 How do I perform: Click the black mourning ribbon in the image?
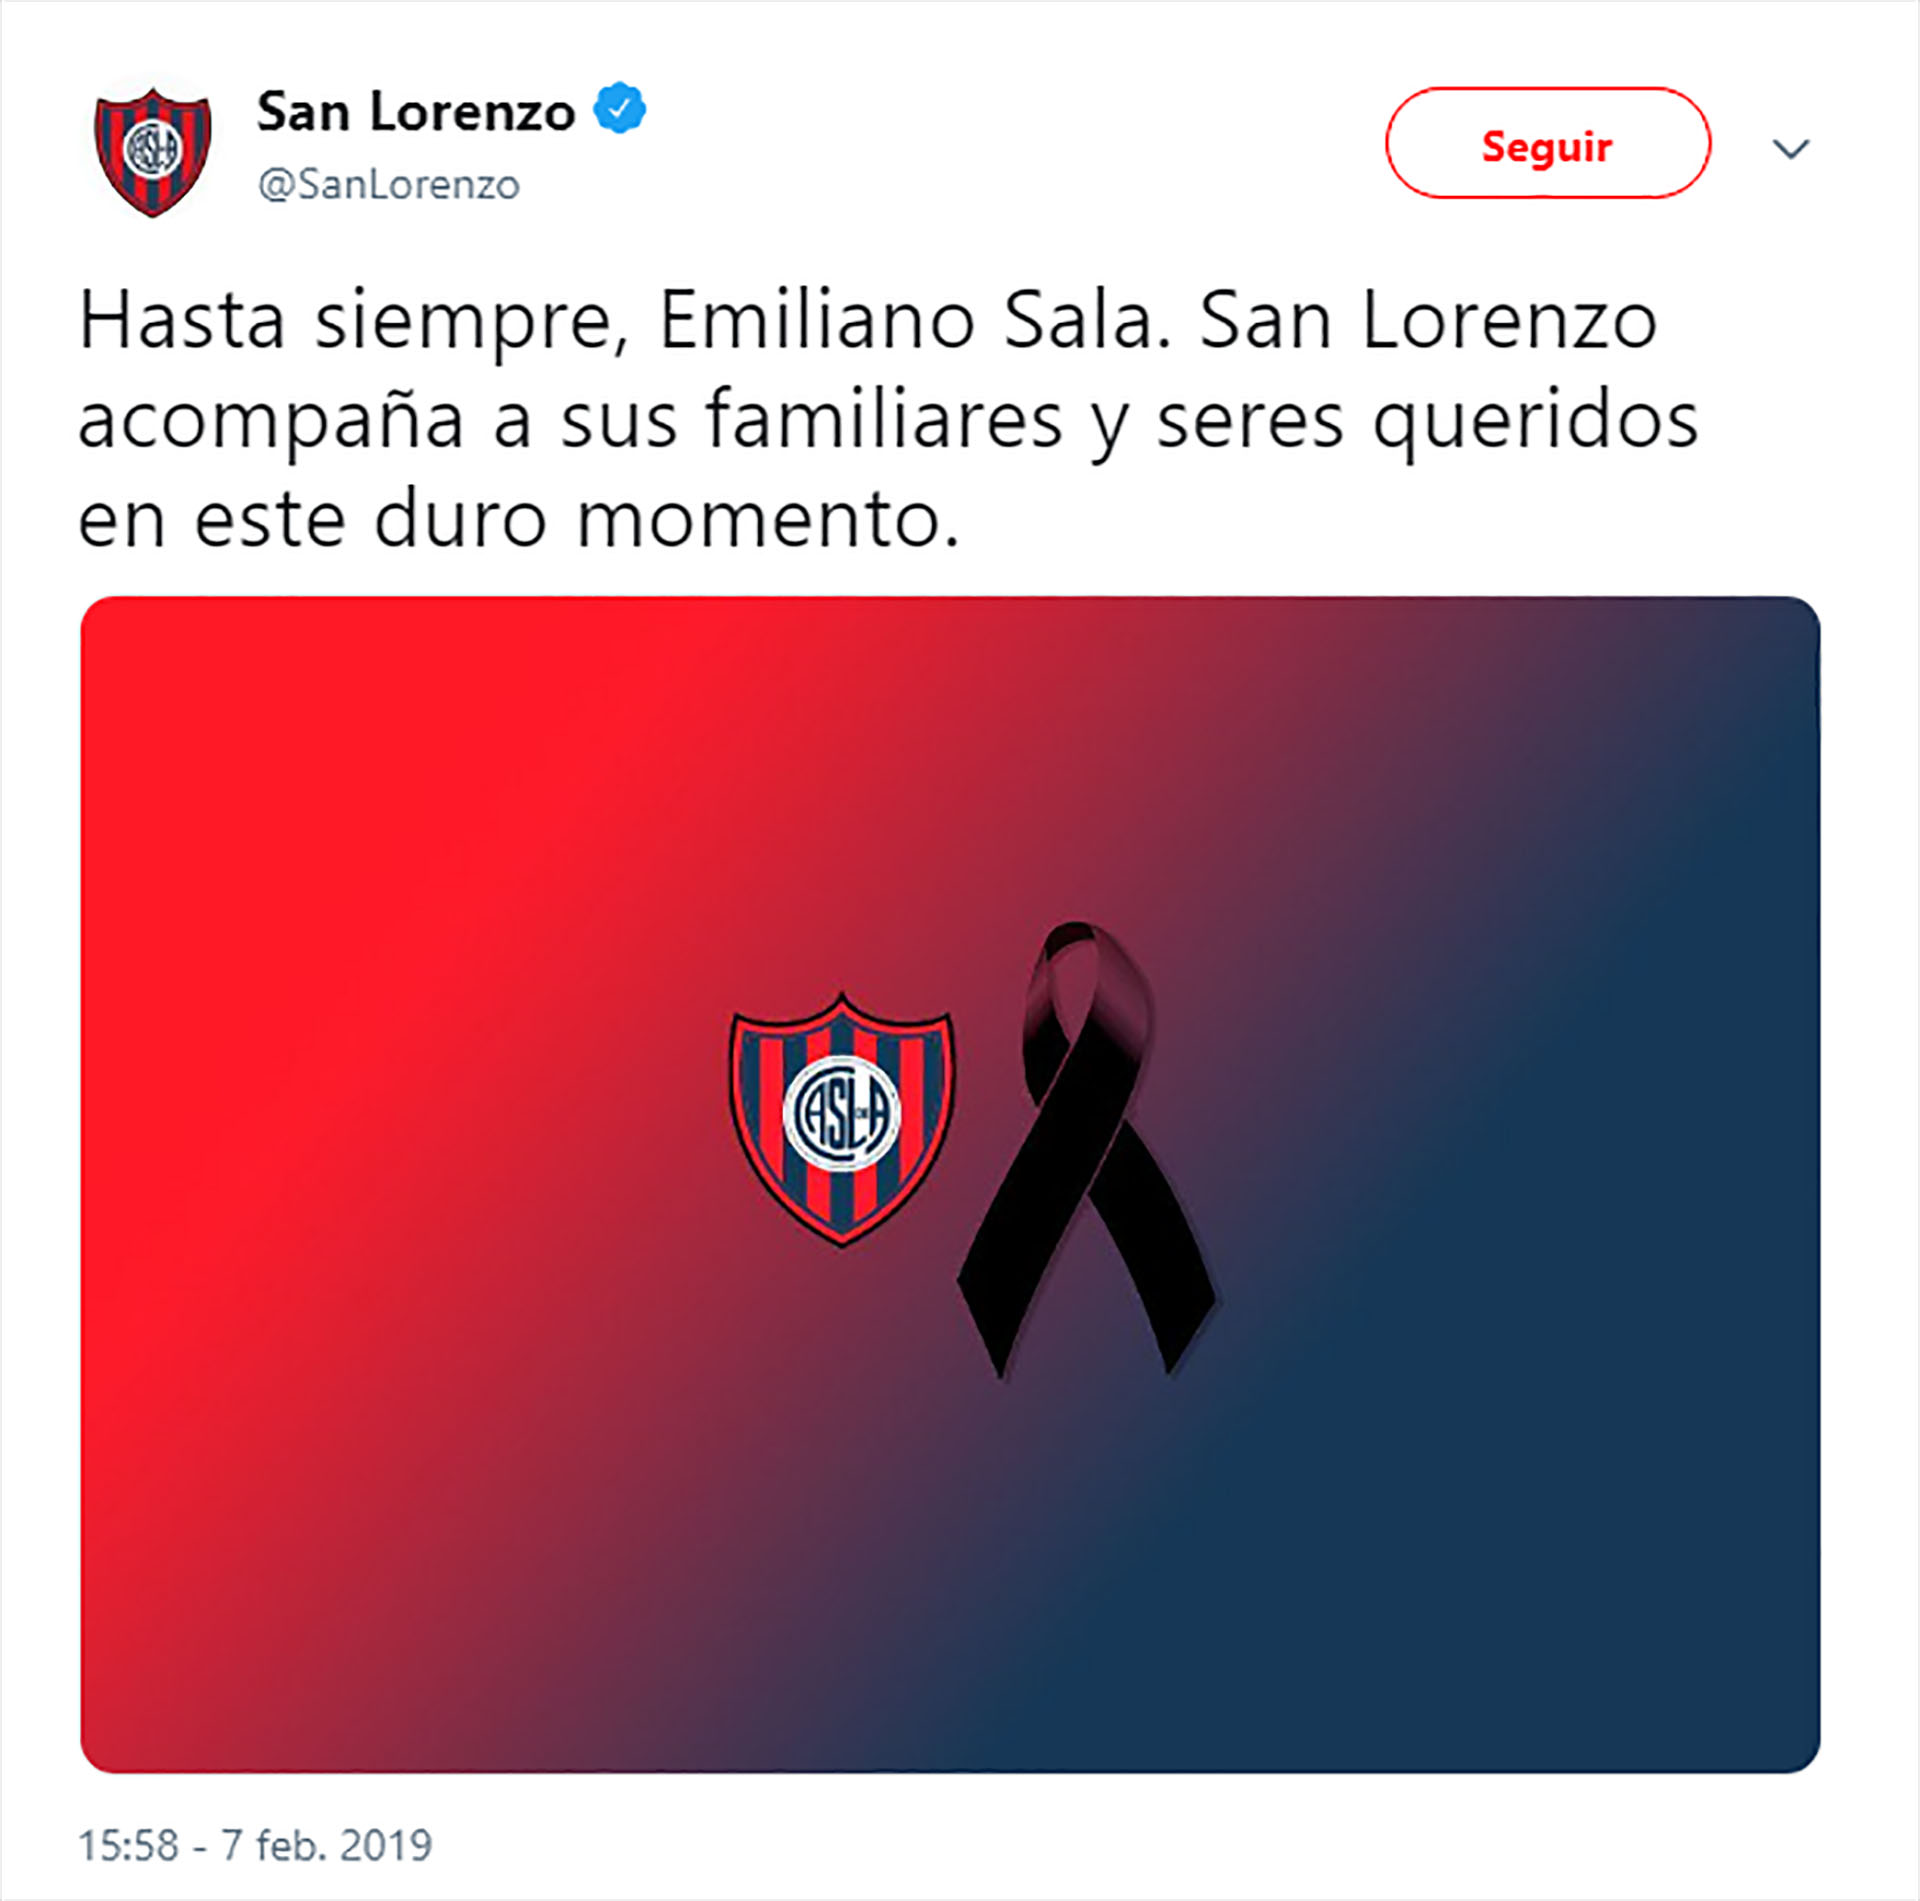(x=1086, y=1150)
